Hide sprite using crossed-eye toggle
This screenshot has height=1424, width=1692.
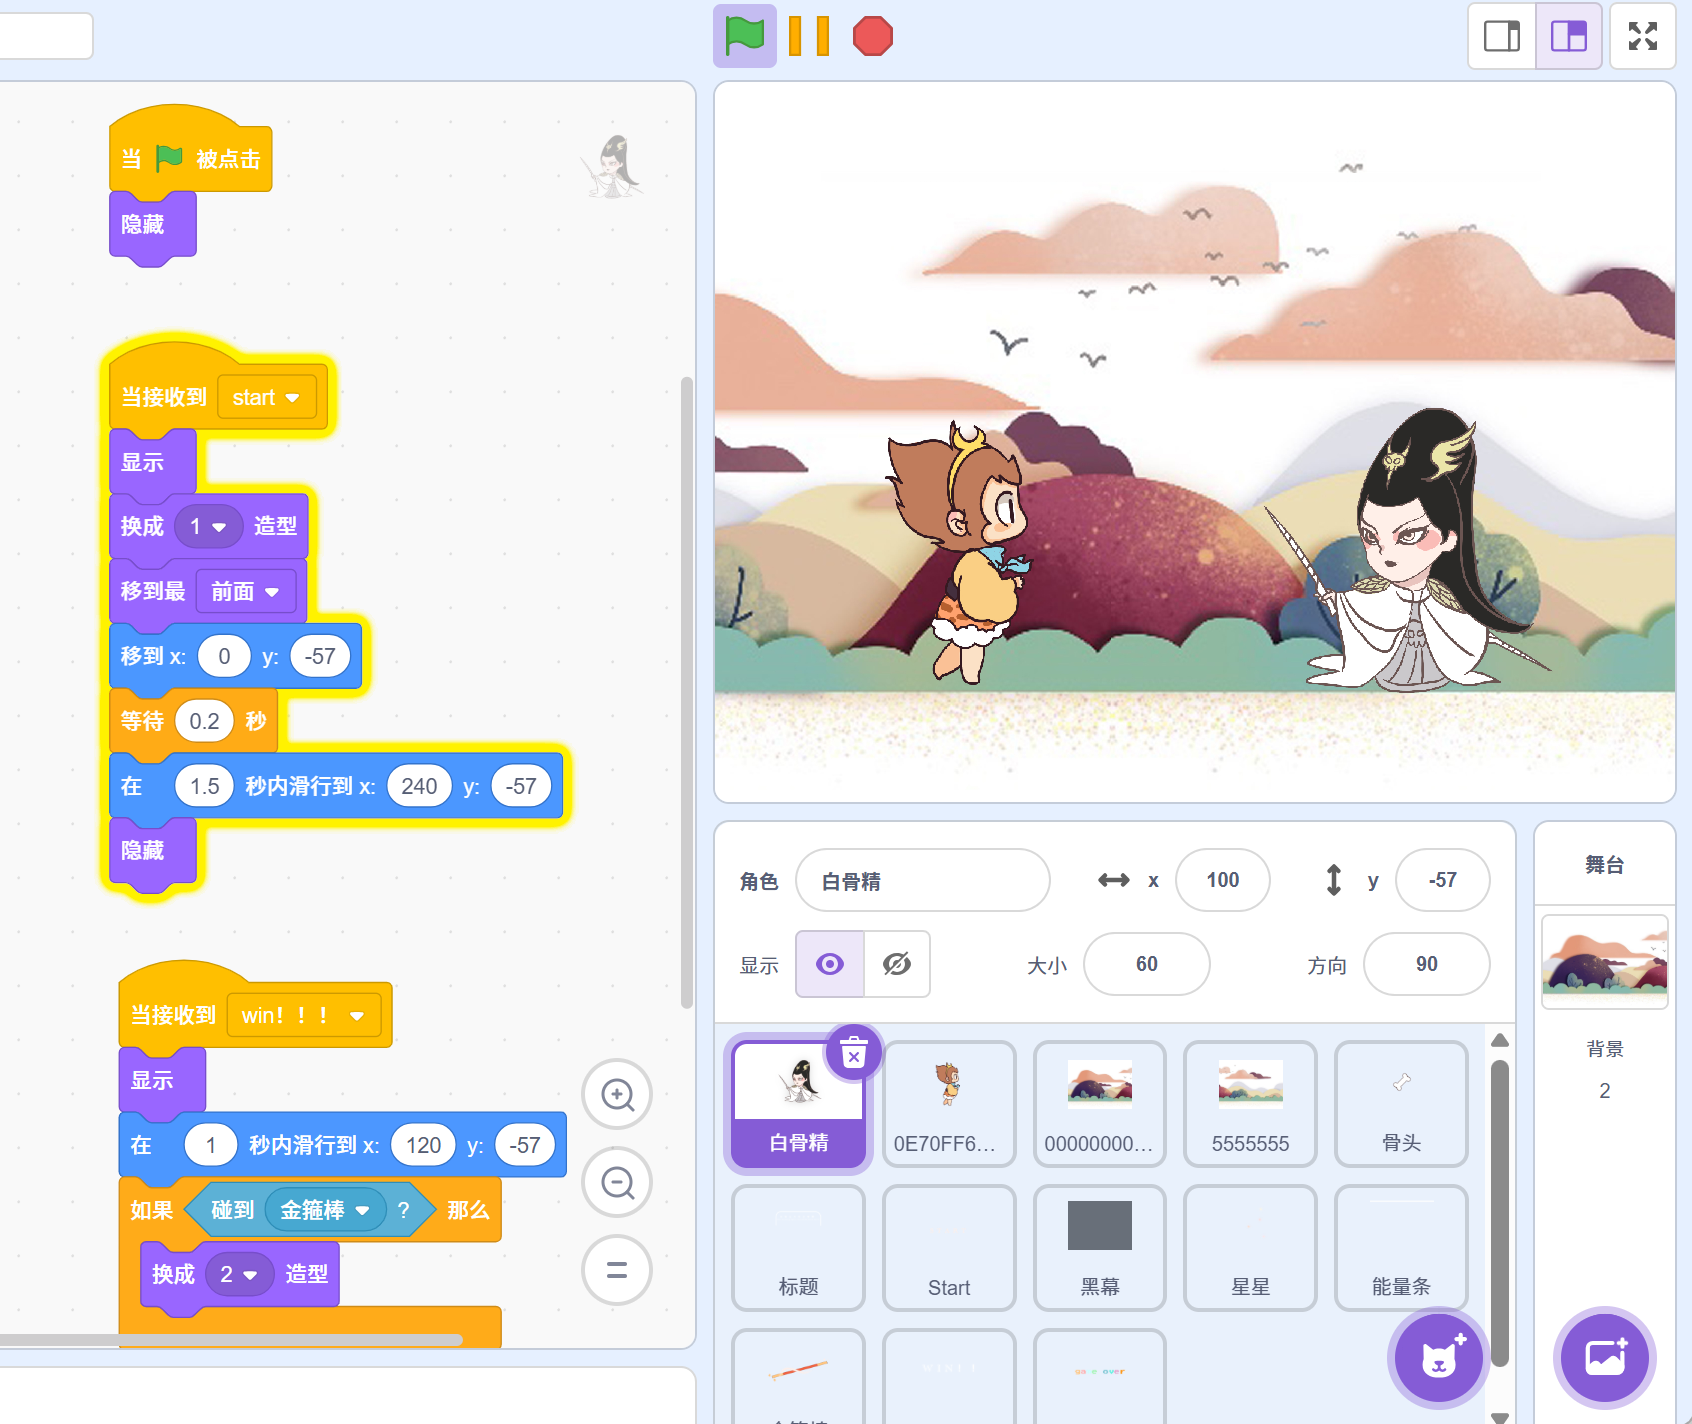click(x=897, y=964)
